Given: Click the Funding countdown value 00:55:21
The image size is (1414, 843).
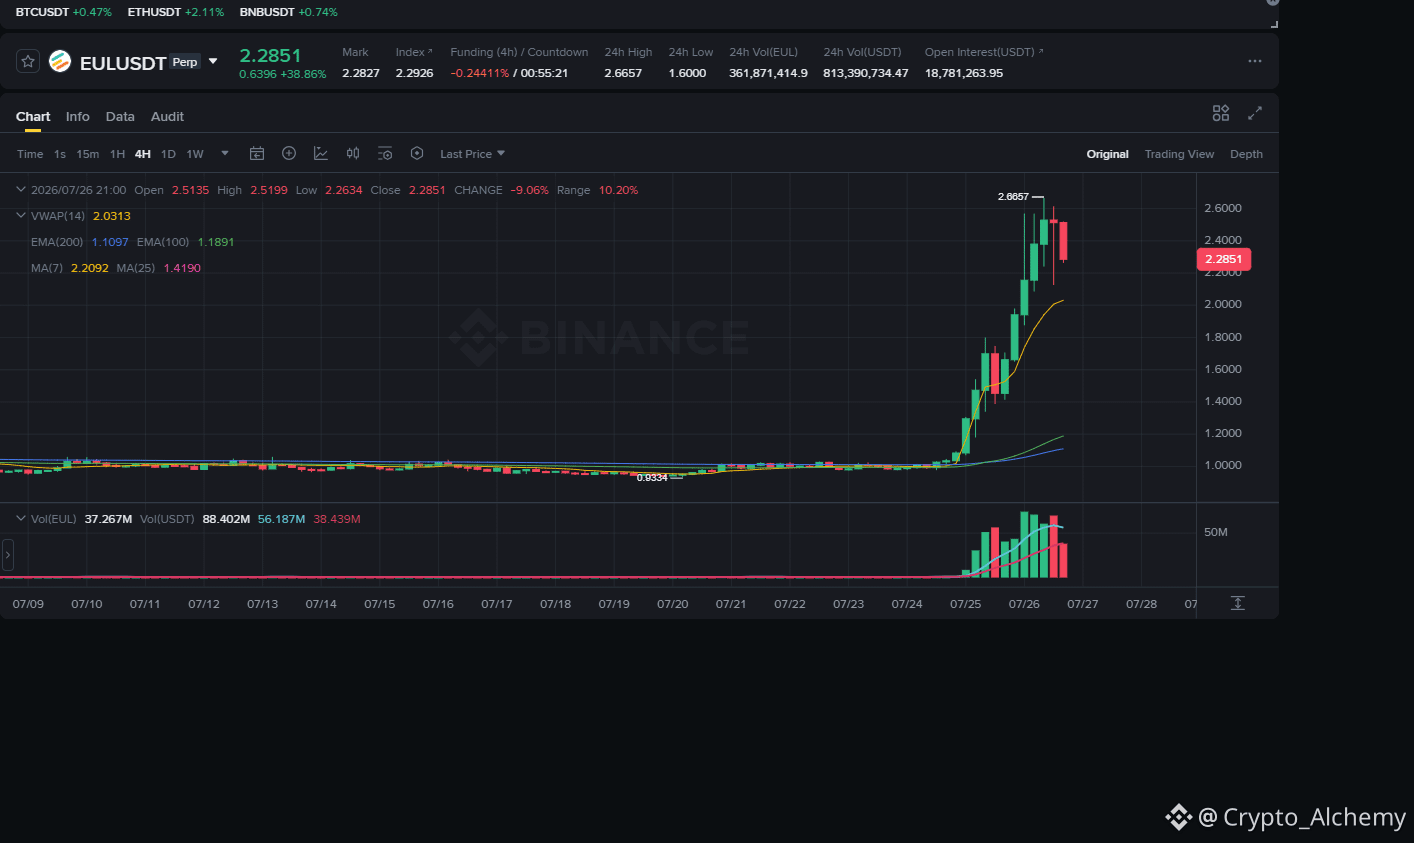Looking at the screenshot, I should [544, 73].
